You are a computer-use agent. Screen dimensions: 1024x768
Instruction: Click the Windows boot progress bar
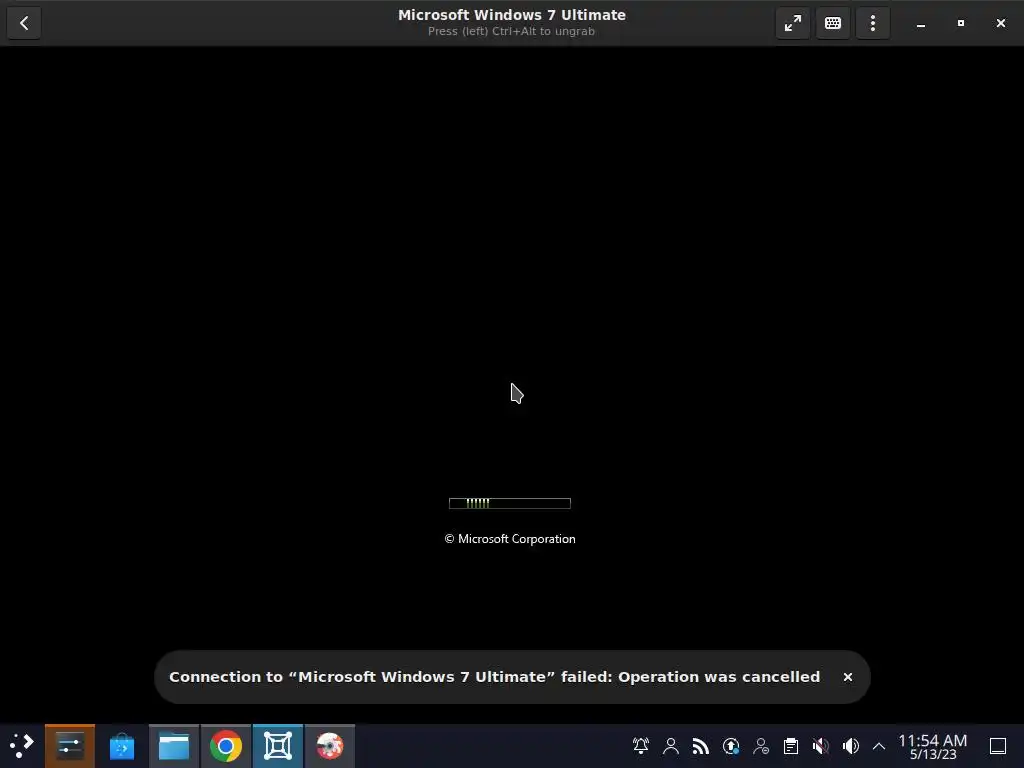coord(510,503)
